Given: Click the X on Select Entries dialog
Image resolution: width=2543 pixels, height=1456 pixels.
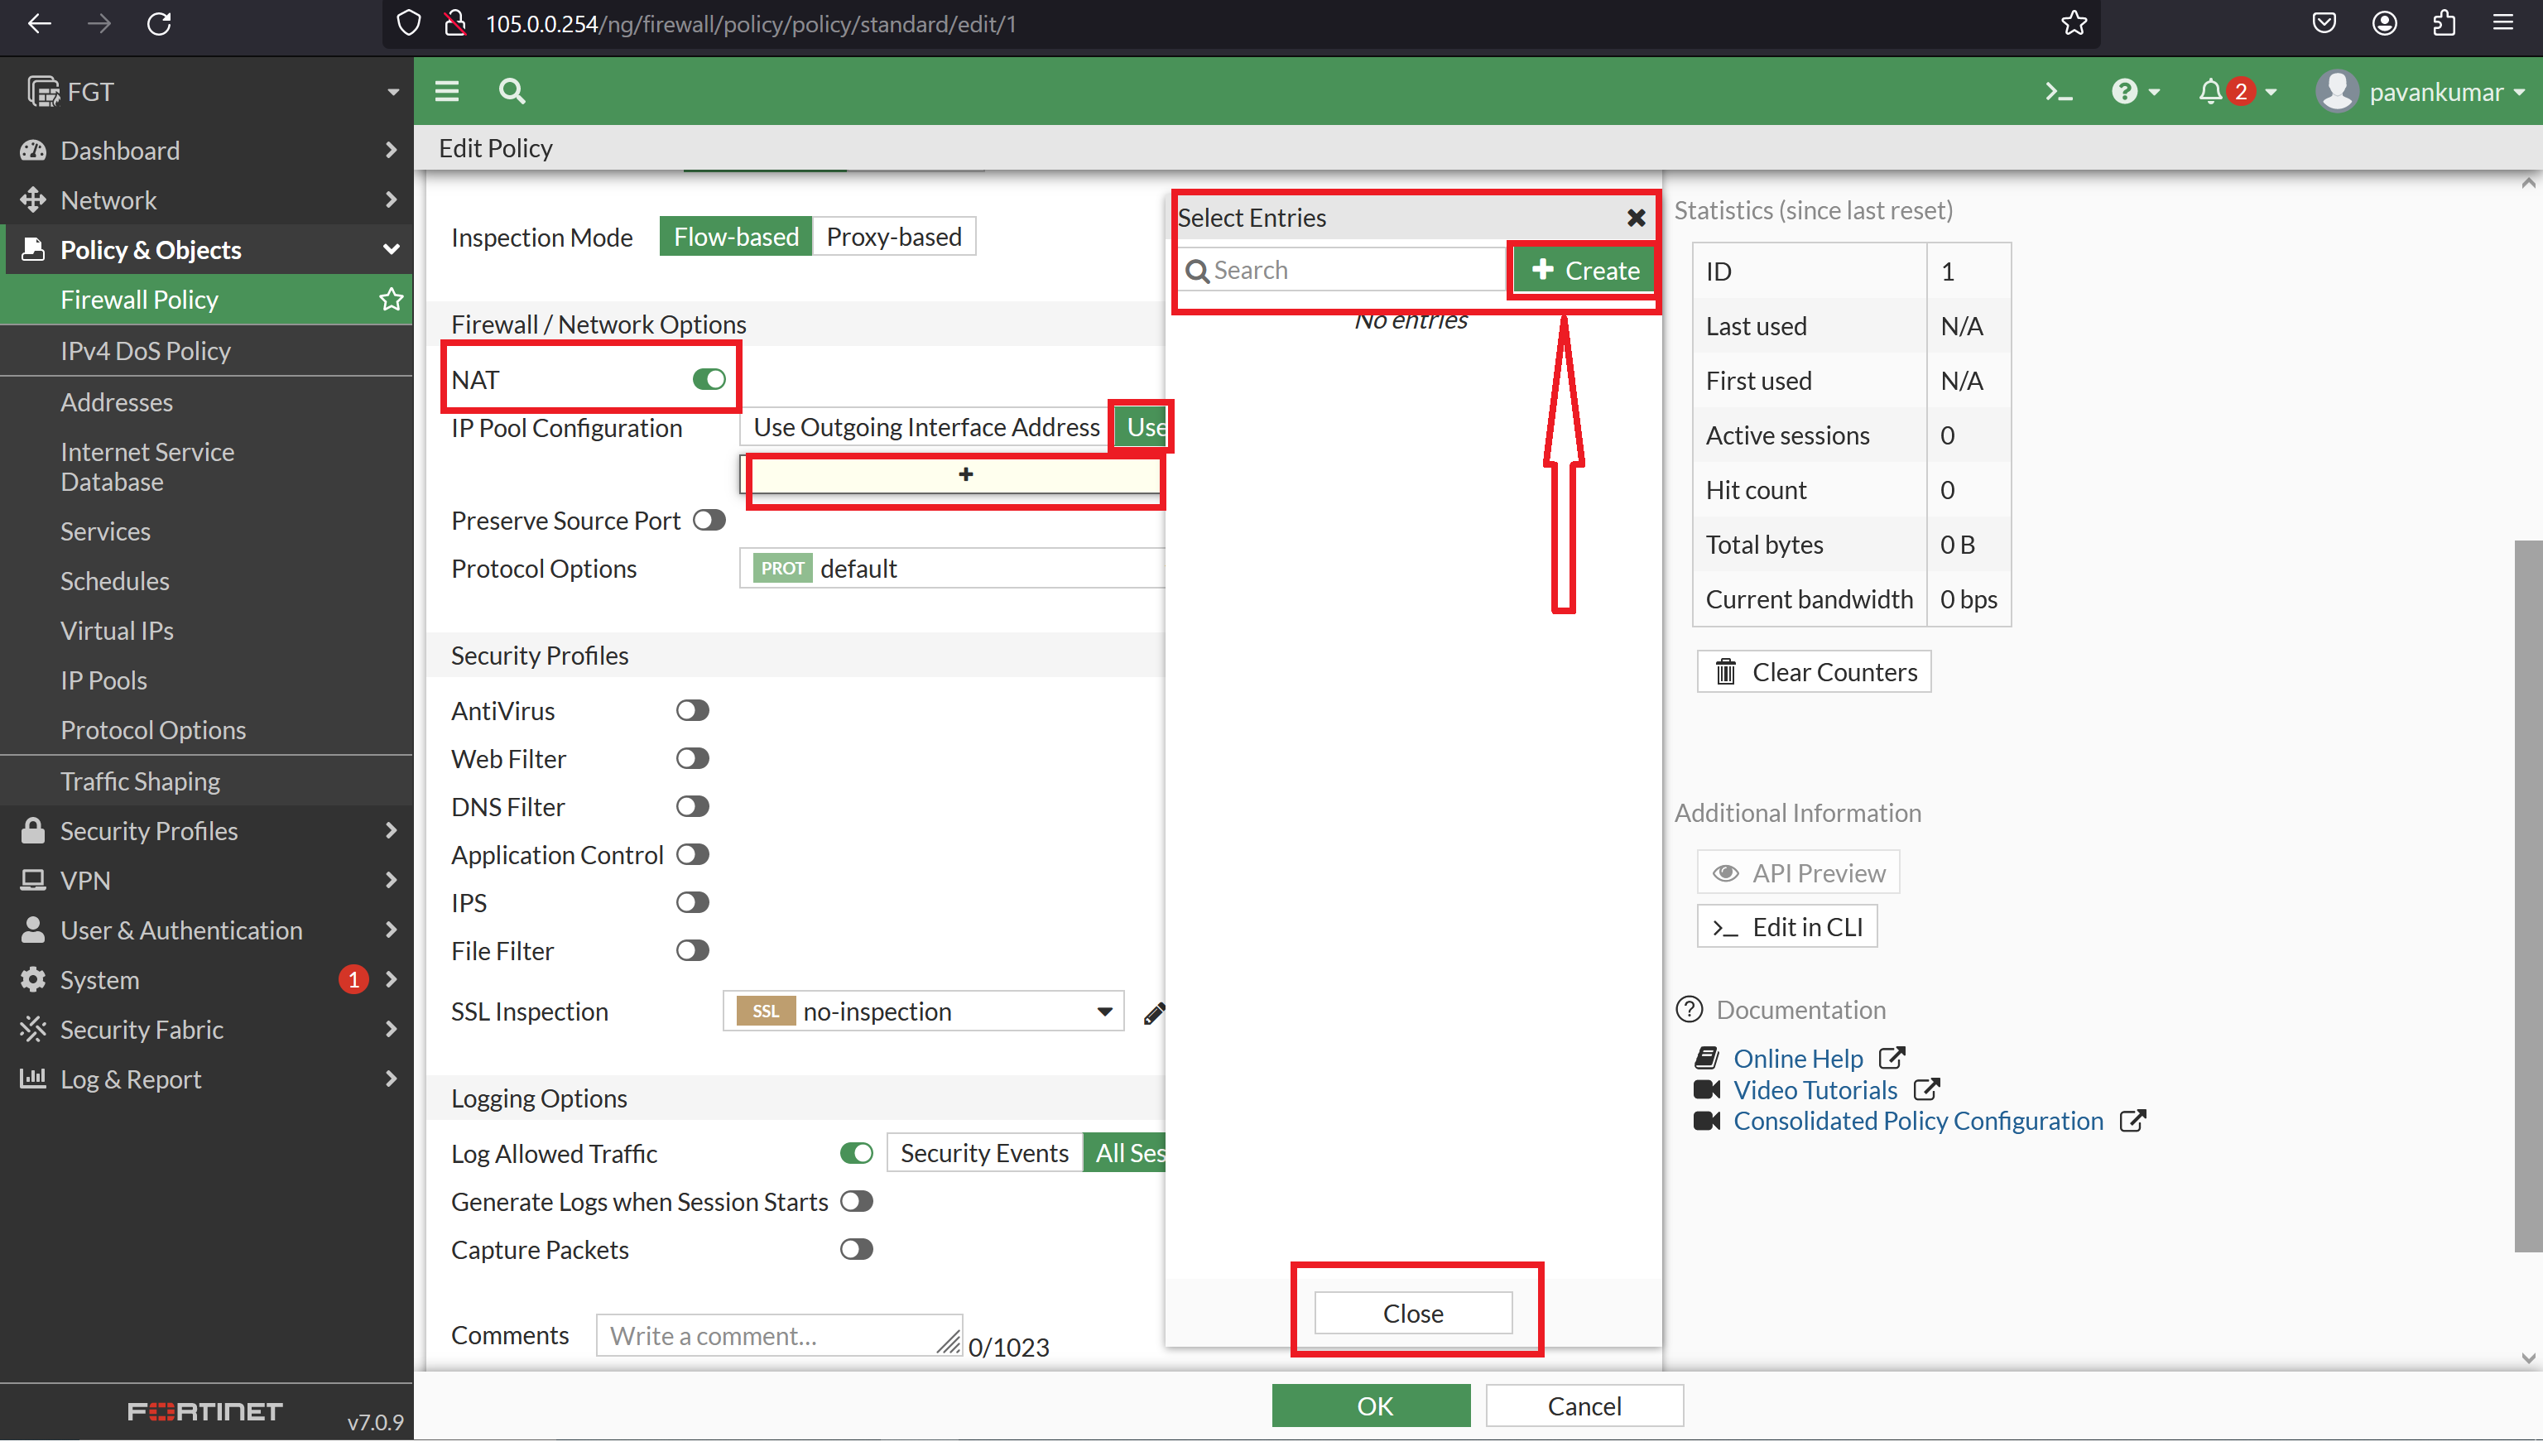Looking at the screenshot, I should pyautogui.click(x=1636, y=217).
